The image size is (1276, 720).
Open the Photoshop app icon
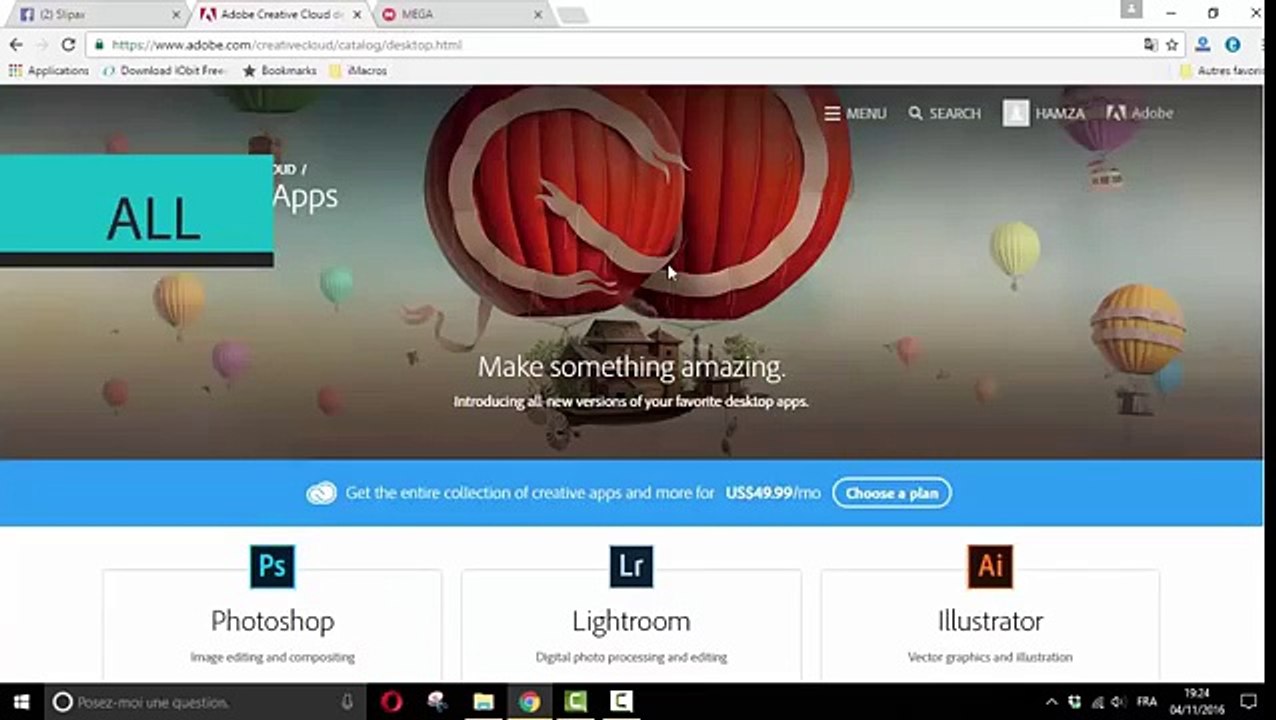coord(272,566)
